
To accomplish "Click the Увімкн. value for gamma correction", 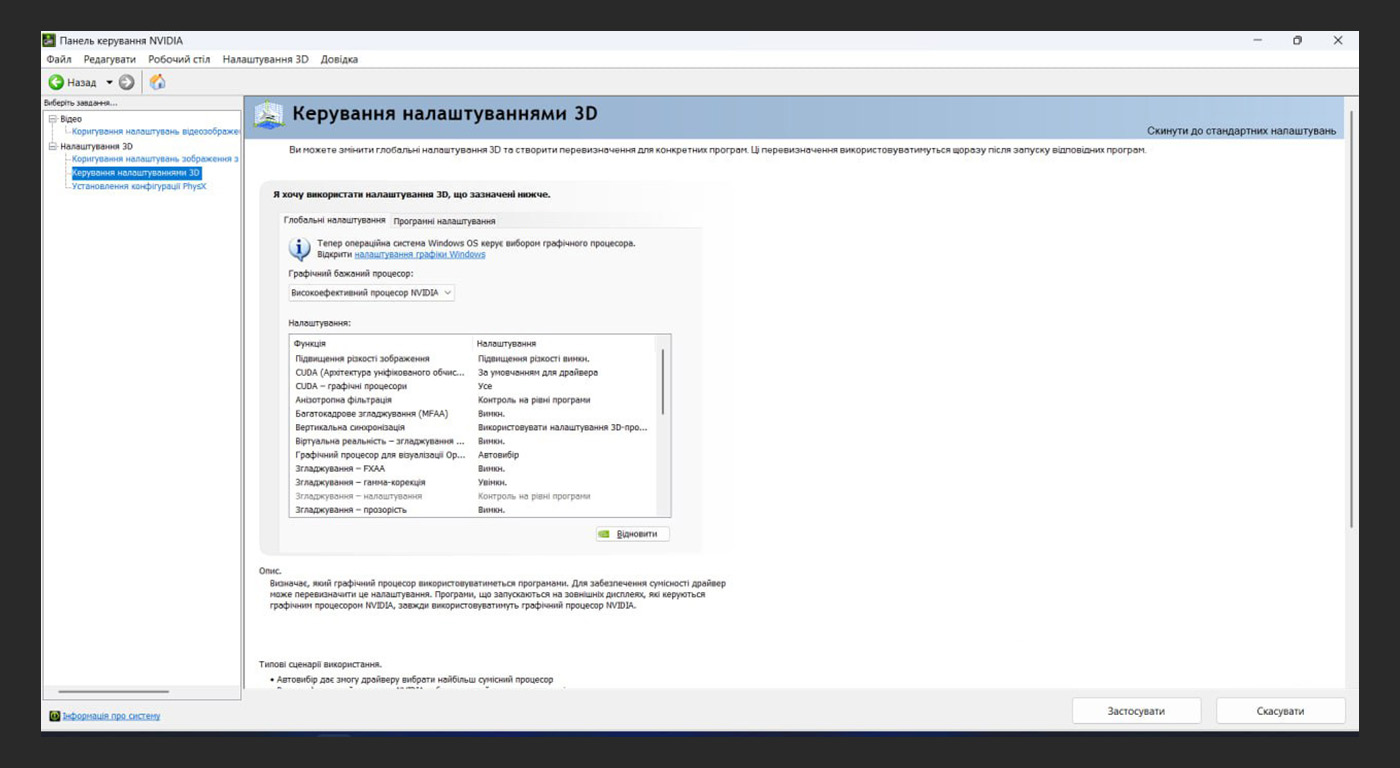I will 492,482.
